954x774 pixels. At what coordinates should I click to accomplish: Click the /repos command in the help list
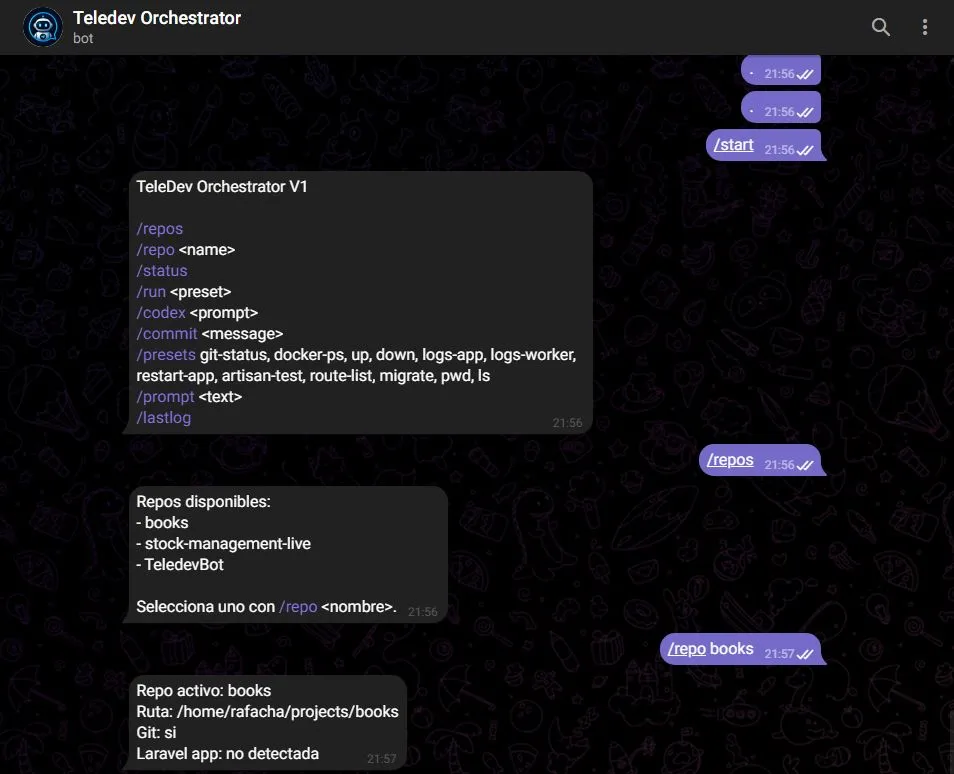pos(159,229)
